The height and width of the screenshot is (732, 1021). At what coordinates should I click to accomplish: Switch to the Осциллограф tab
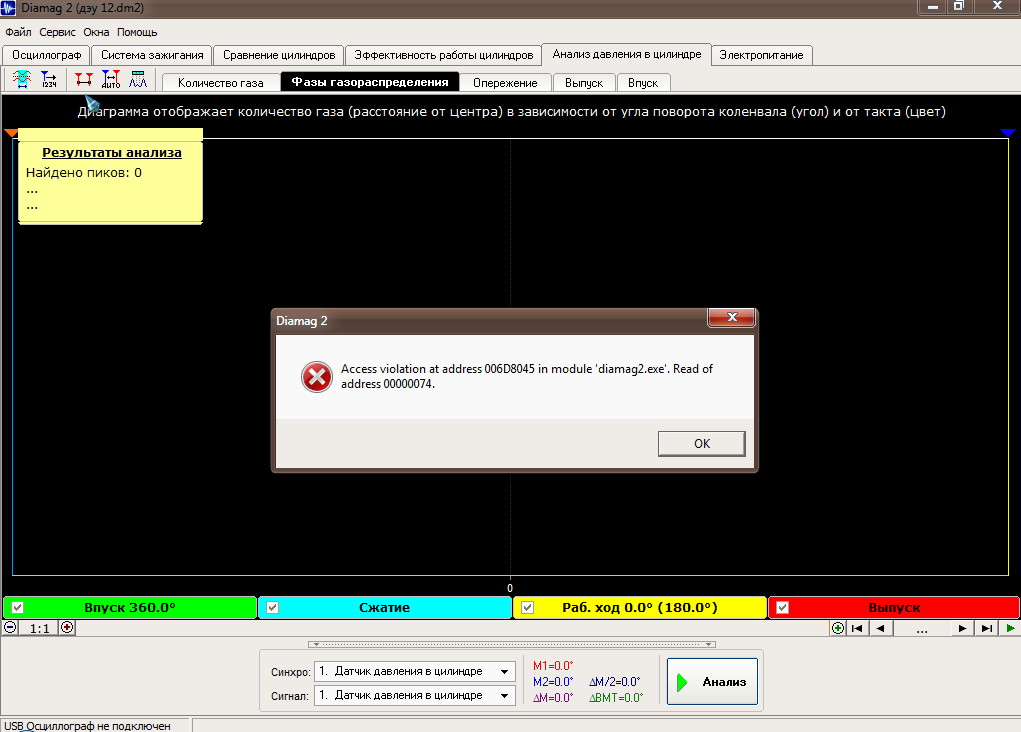tap(46, 55)
